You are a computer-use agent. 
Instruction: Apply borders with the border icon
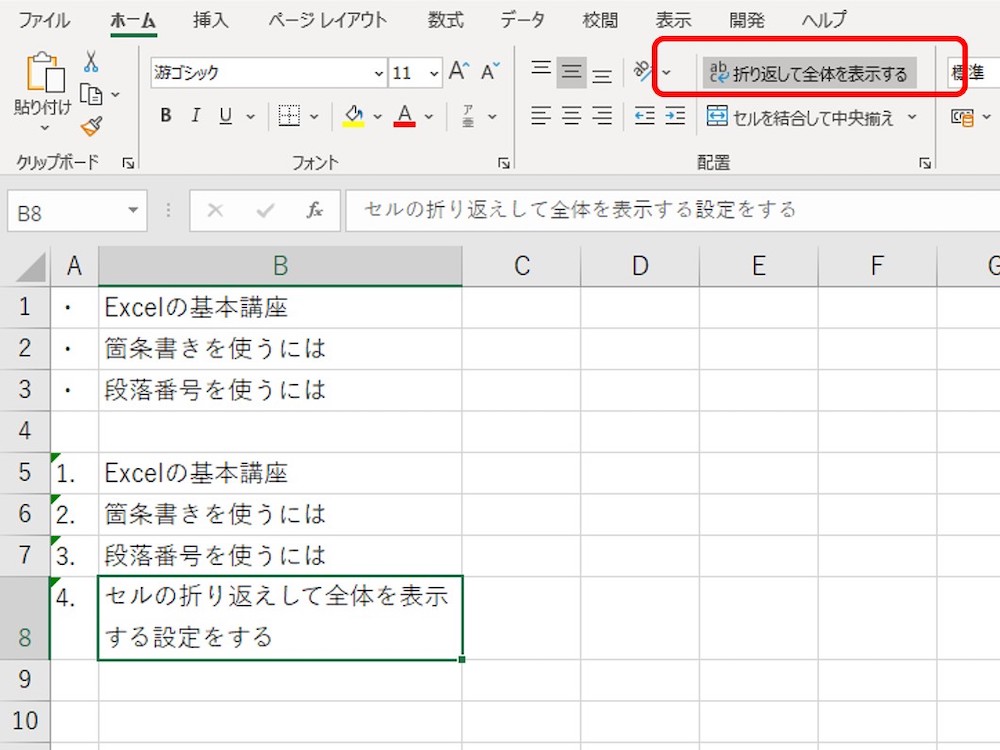289,116
